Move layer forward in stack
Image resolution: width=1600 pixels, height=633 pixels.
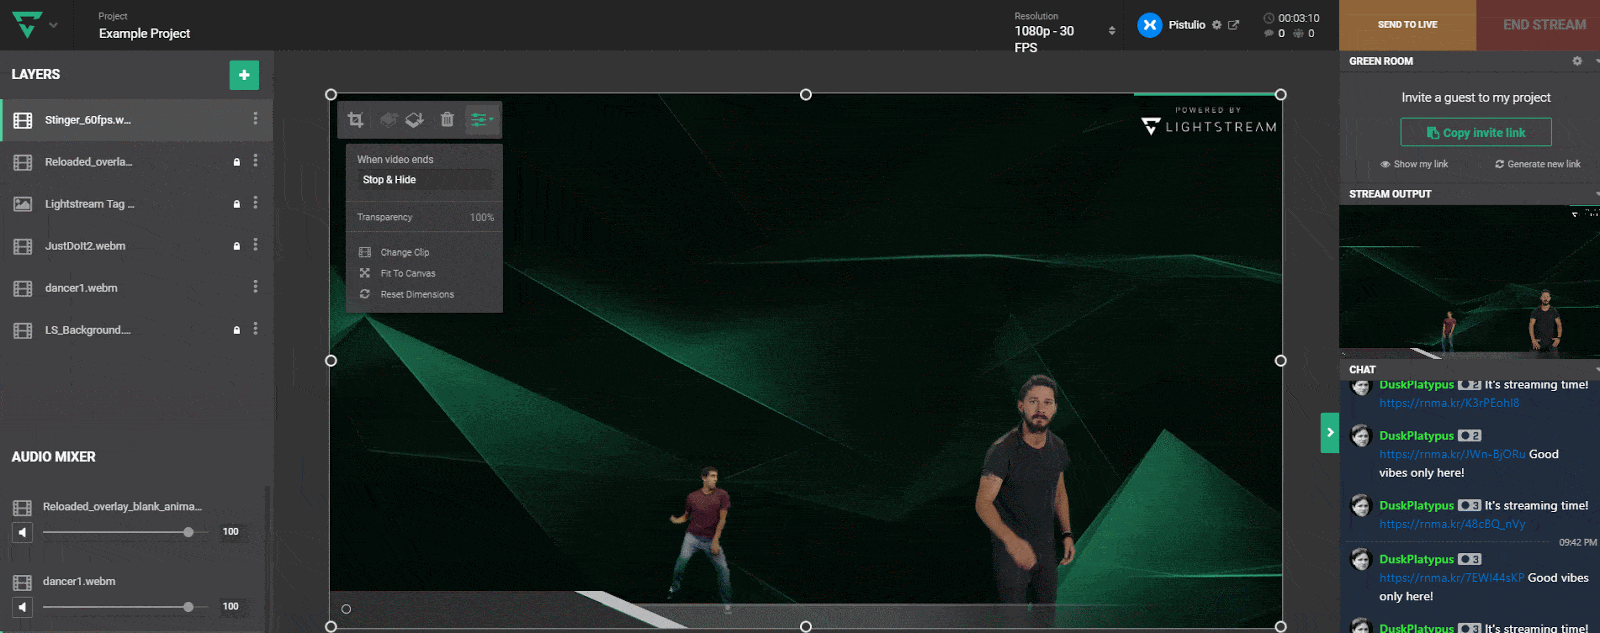point(389,120)
